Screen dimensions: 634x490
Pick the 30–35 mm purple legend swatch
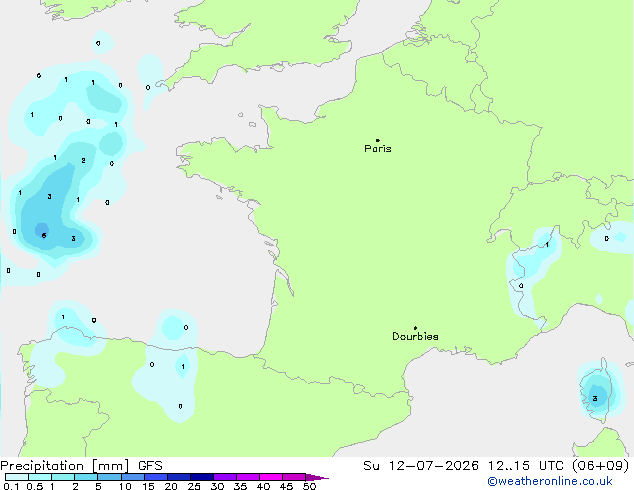(224, 477)
